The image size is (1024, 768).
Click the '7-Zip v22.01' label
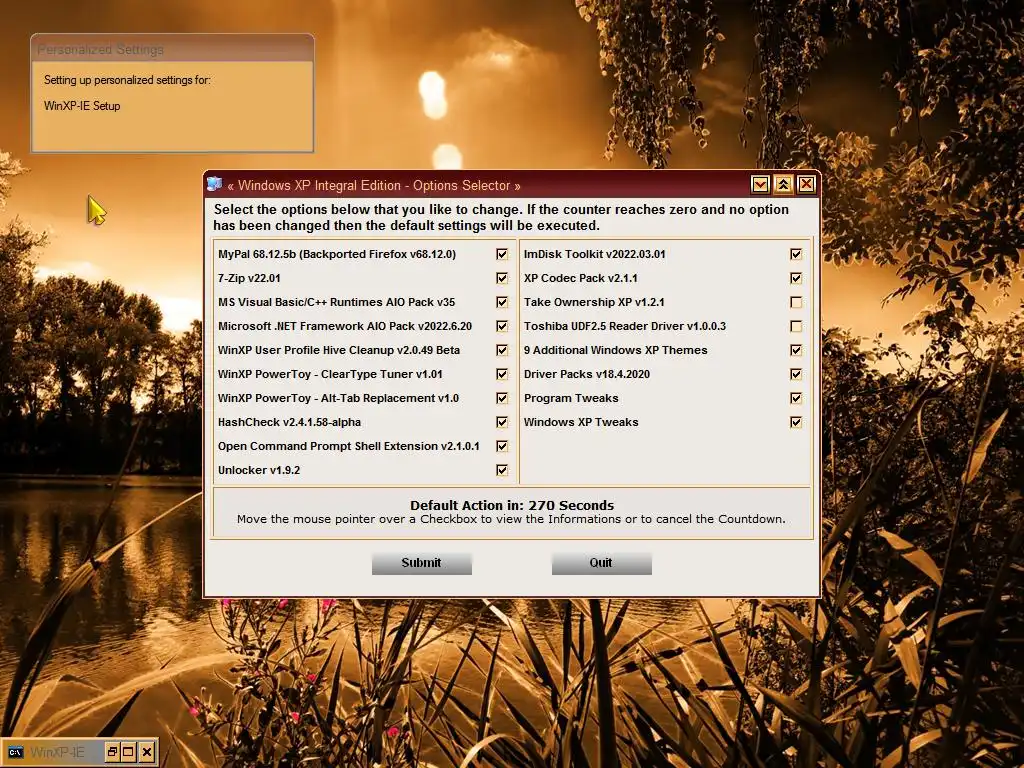(x=249, y=278)
